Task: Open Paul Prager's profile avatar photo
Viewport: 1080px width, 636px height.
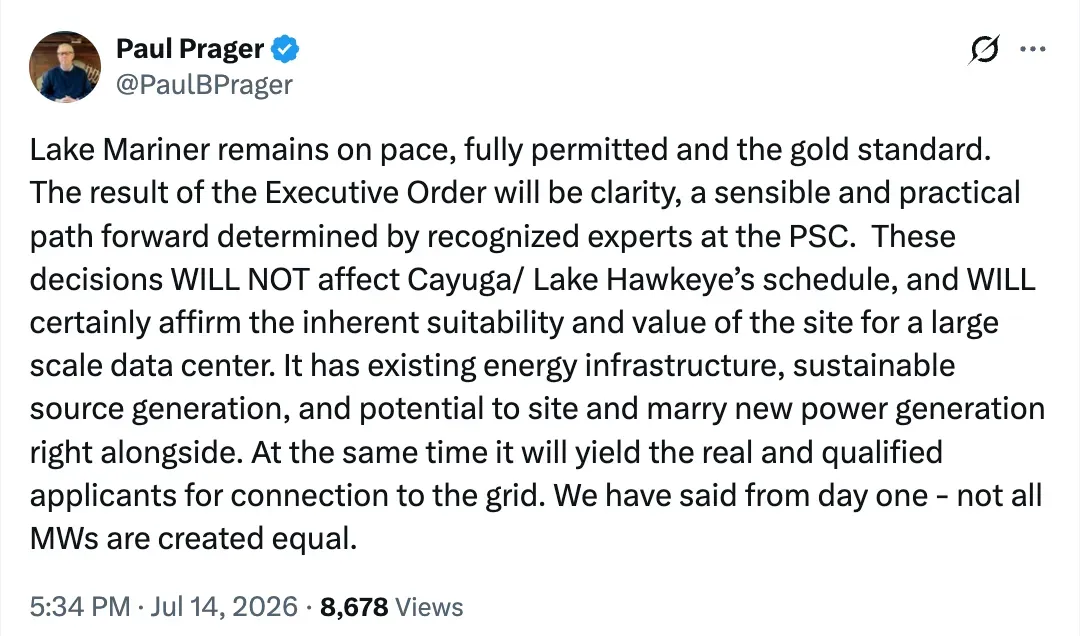Action: [x=65, y=67]
